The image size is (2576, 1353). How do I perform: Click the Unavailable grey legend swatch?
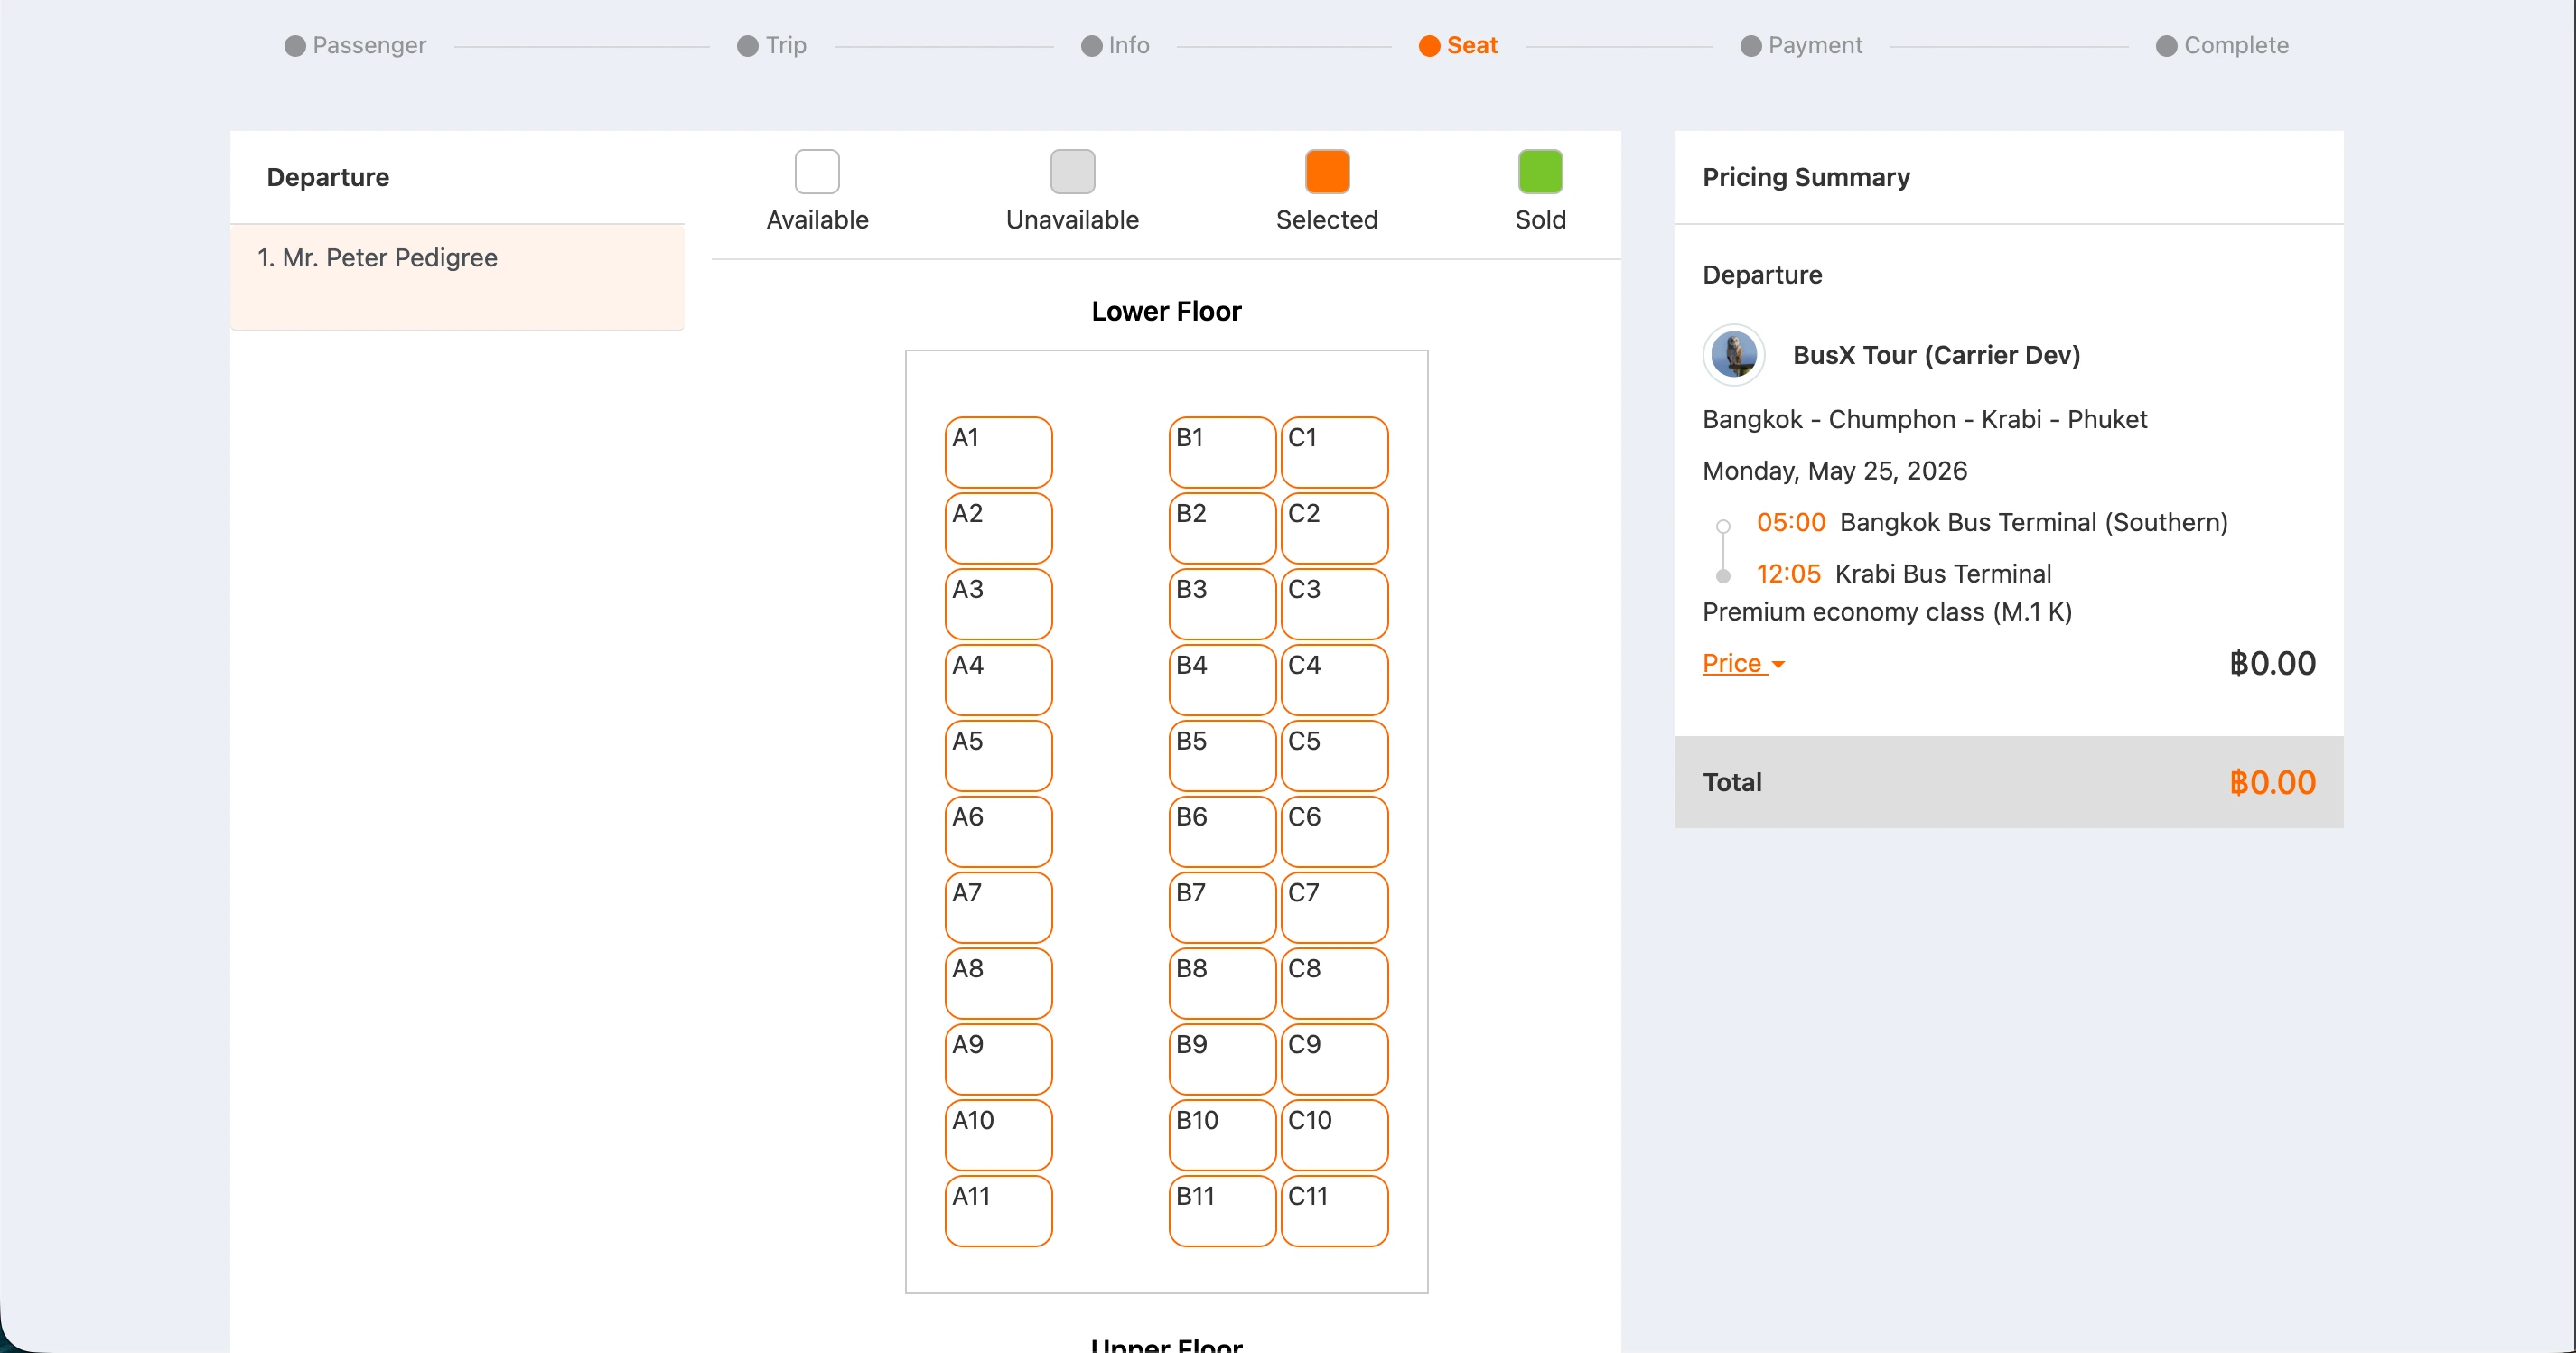pos(1072,171)
